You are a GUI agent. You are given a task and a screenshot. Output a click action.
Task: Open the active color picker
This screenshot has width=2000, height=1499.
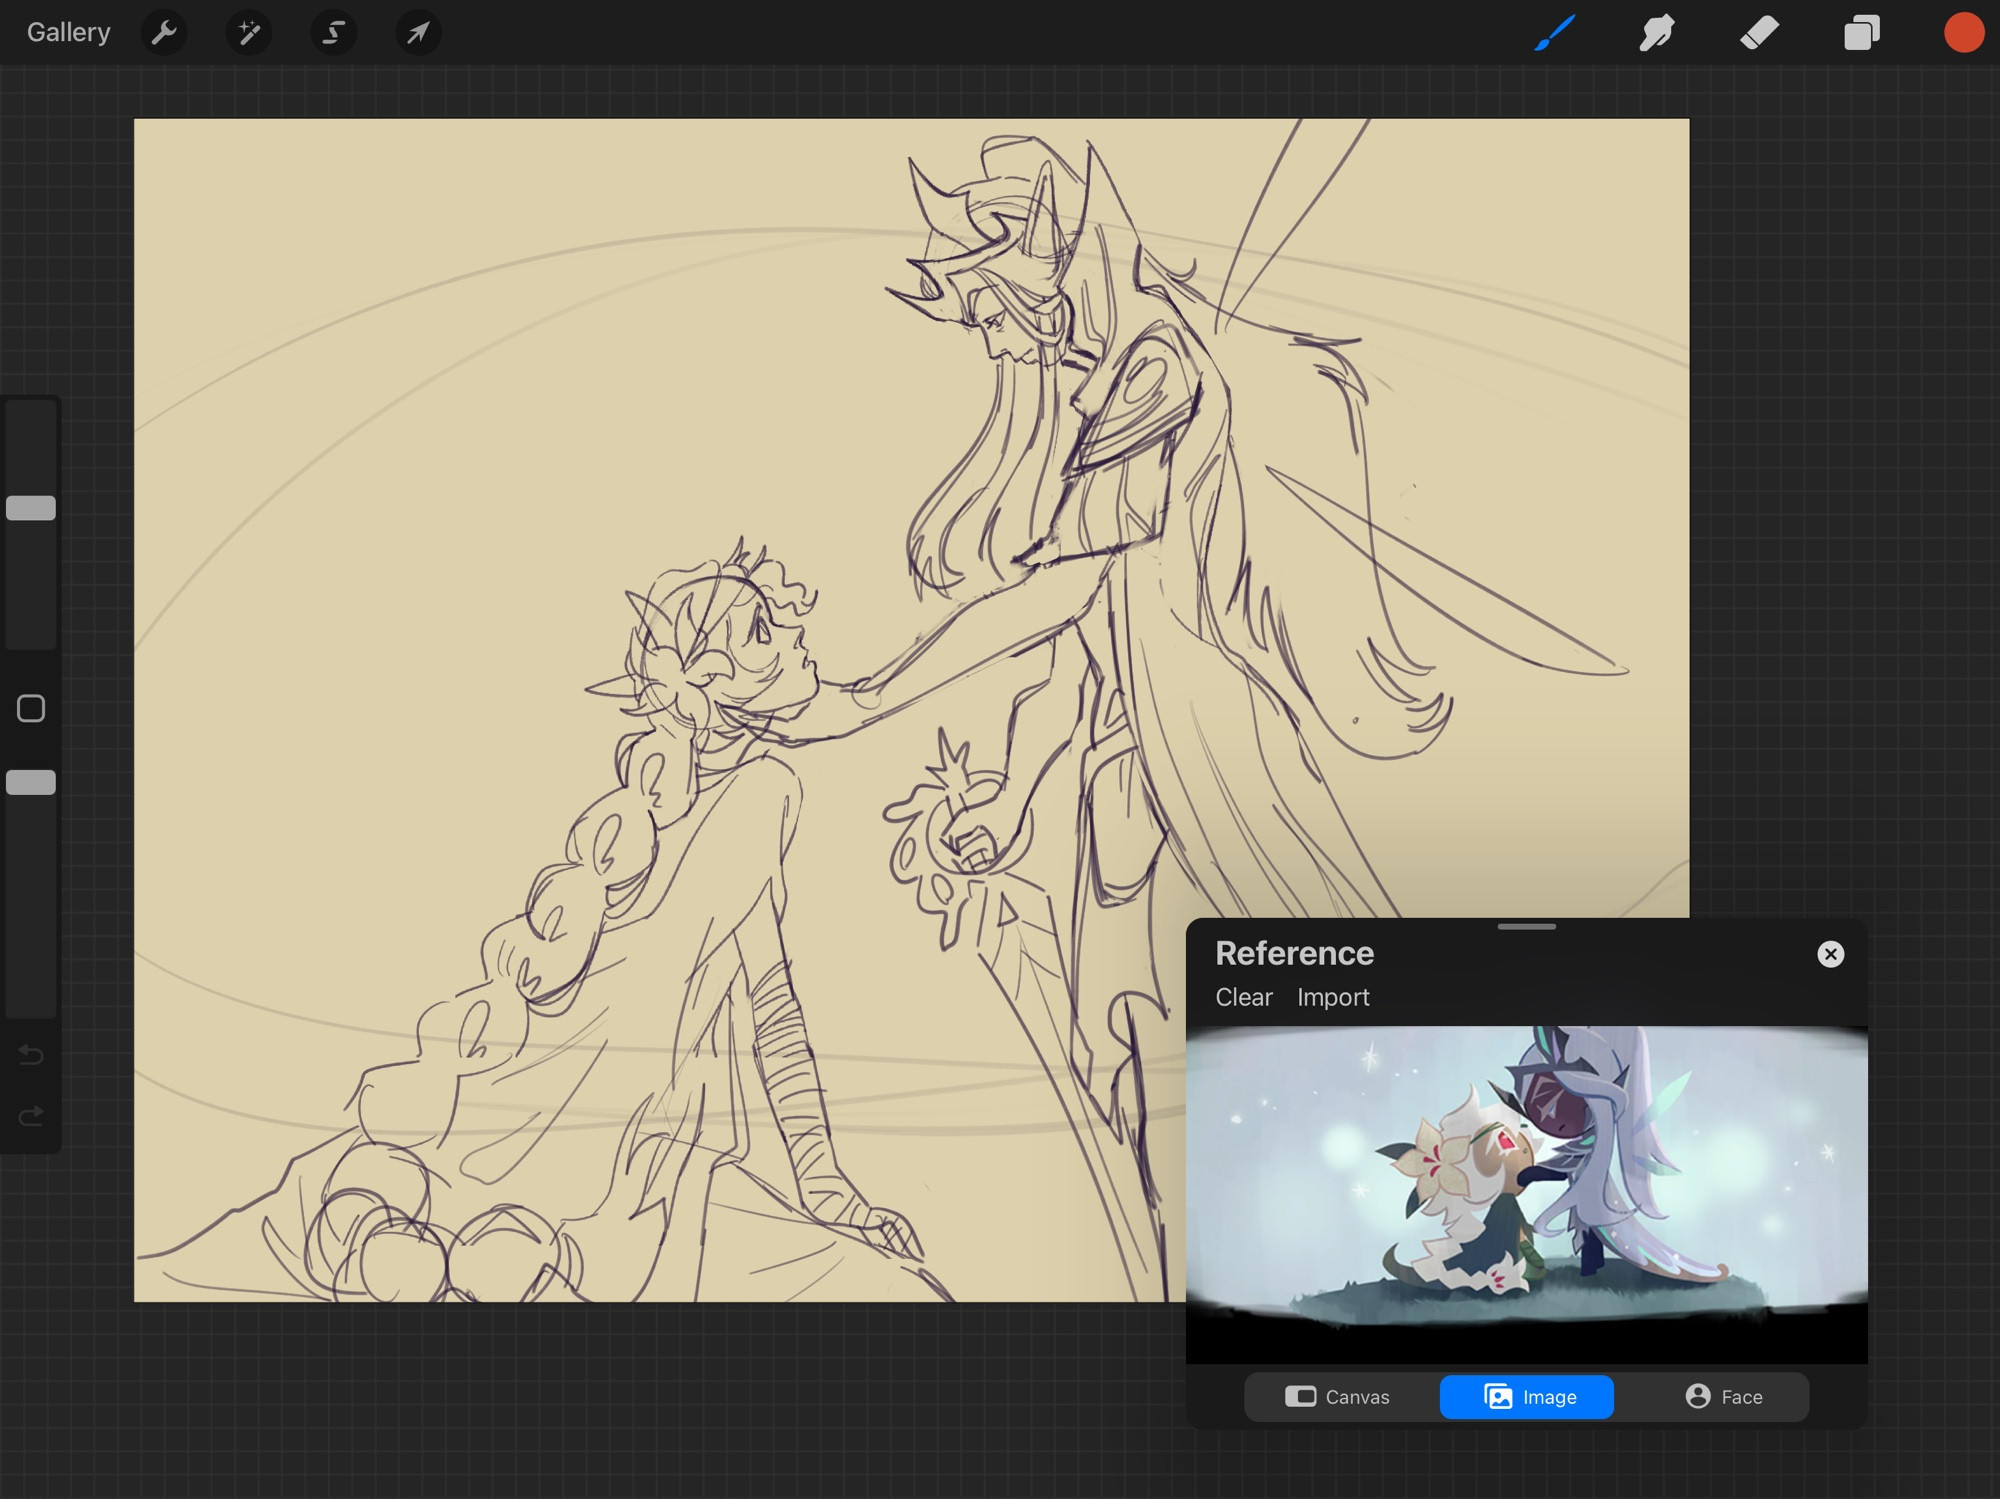point(1964,32)
